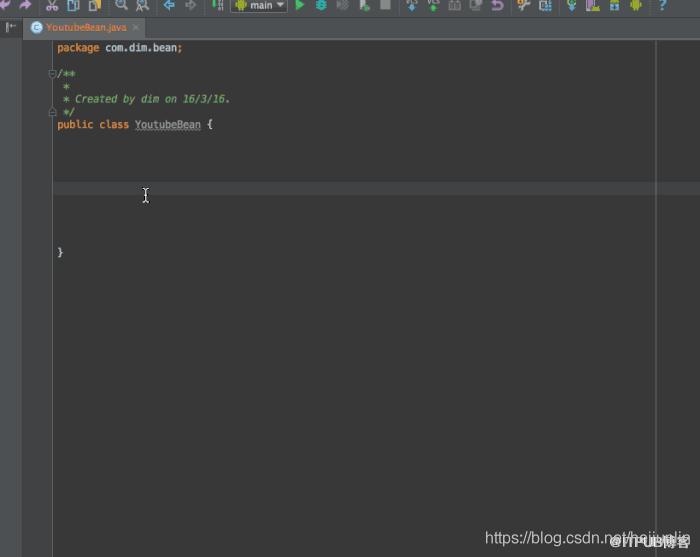This screenshot has width=700, height=557.
Task: Open Android Device Monitor icon
Action: (636, 5)
